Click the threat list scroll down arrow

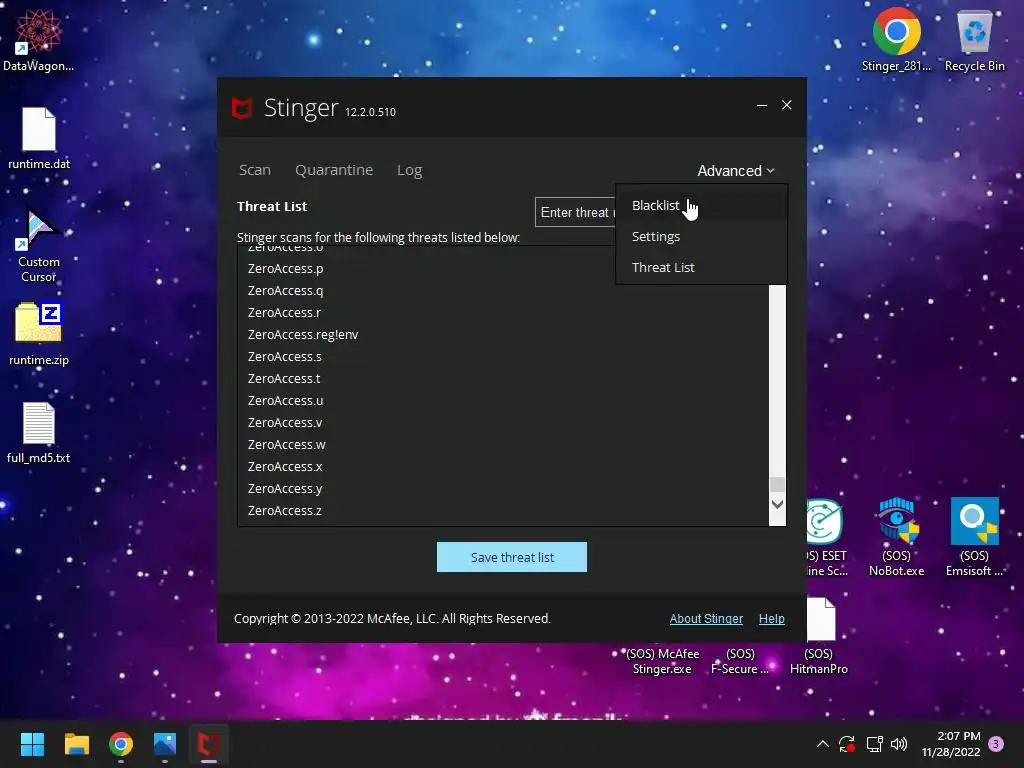(777, 504)
